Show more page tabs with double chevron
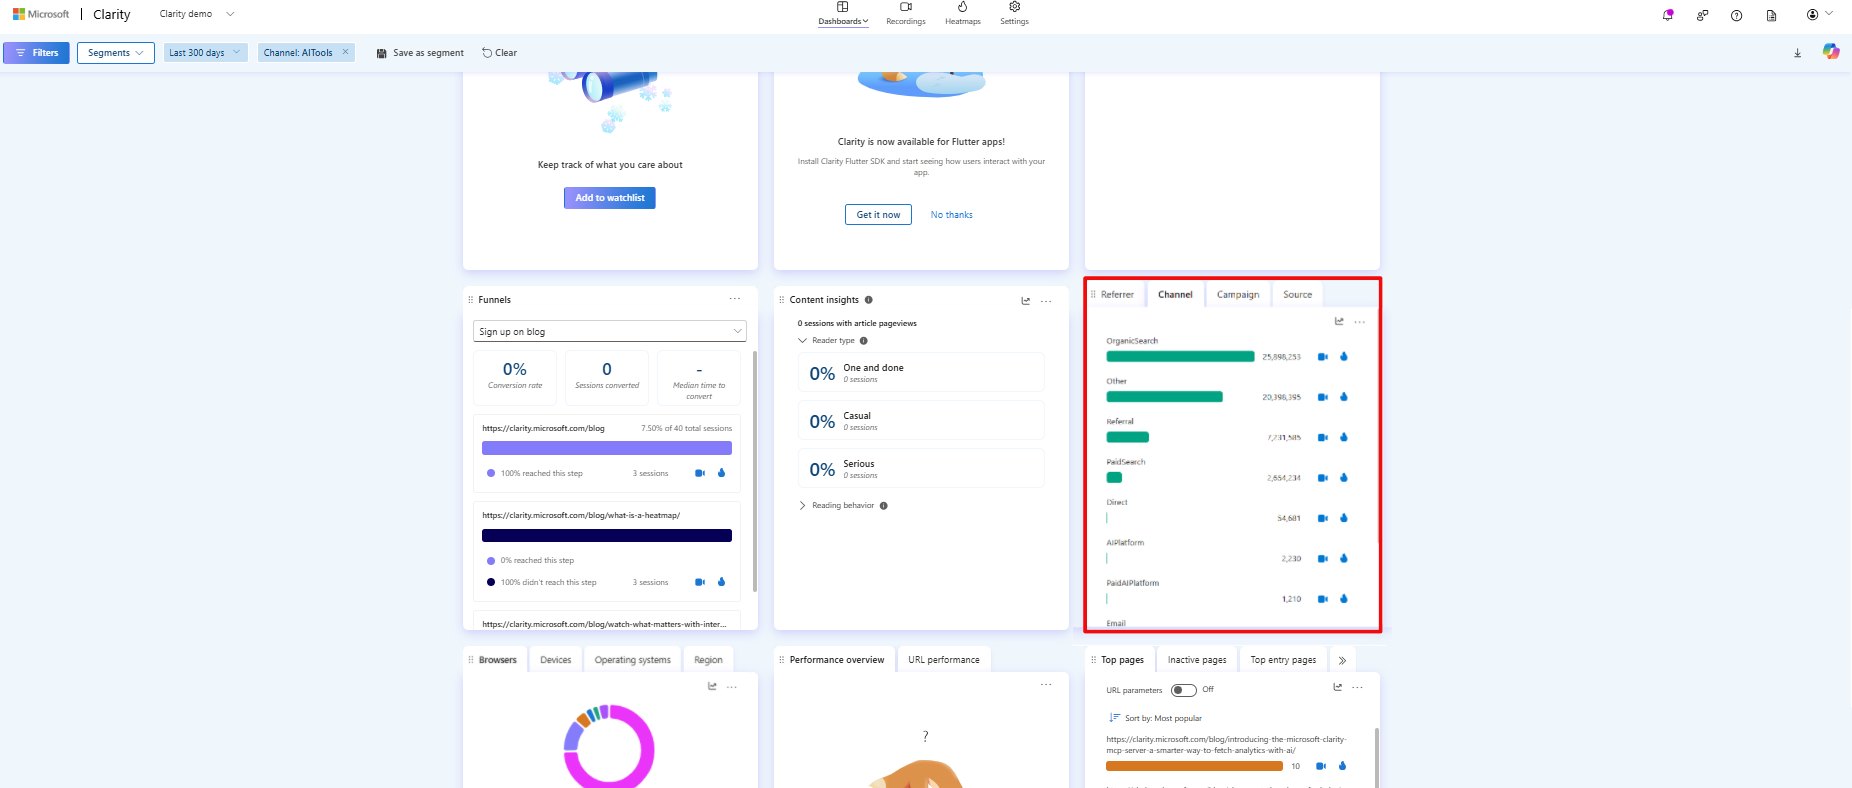 coord(1342,660)
